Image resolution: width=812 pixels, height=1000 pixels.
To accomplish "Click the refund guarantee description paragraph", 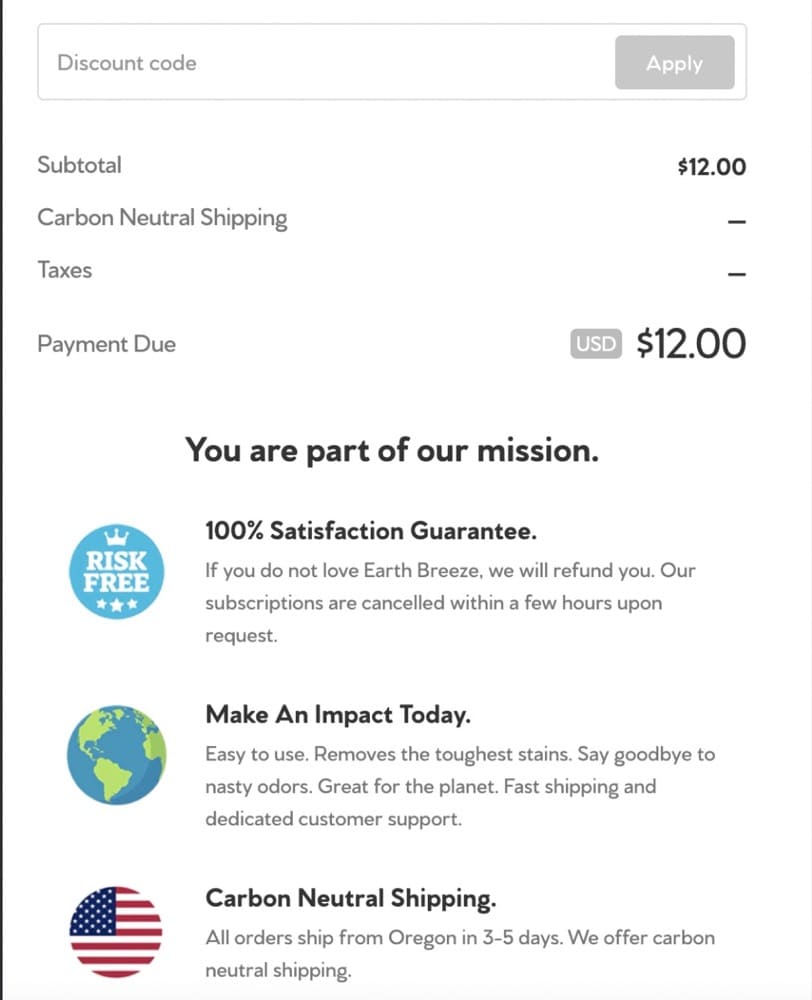I will click(x=449, y=603).
